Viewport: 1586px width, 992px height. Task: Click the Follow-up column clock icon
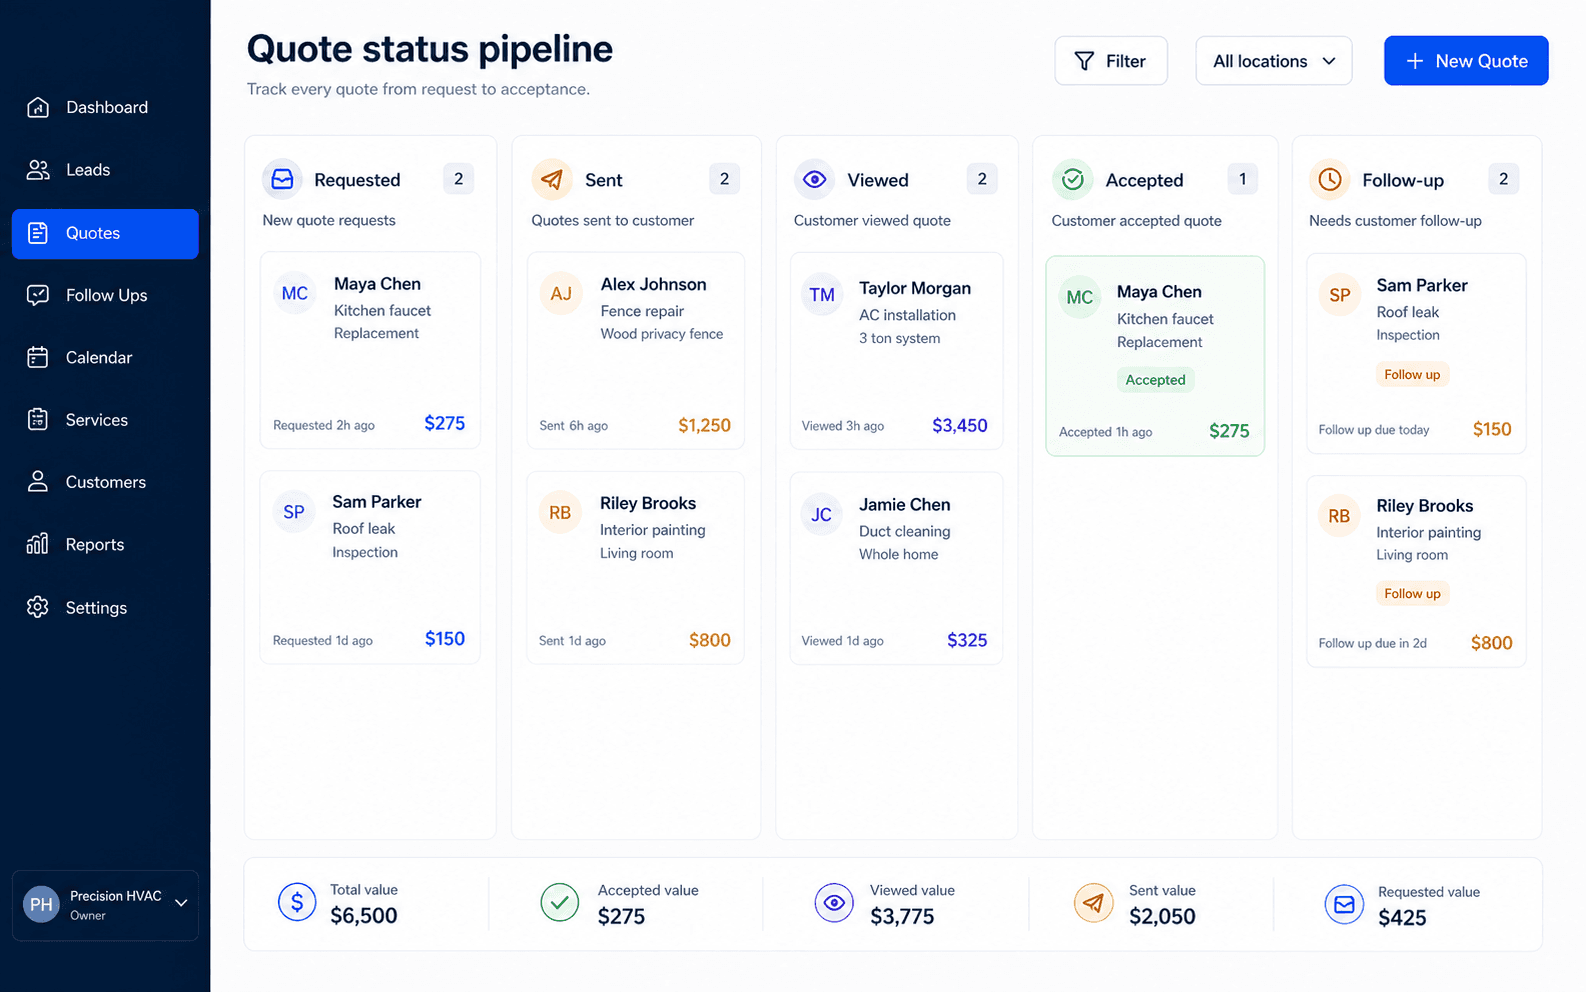1330,179
